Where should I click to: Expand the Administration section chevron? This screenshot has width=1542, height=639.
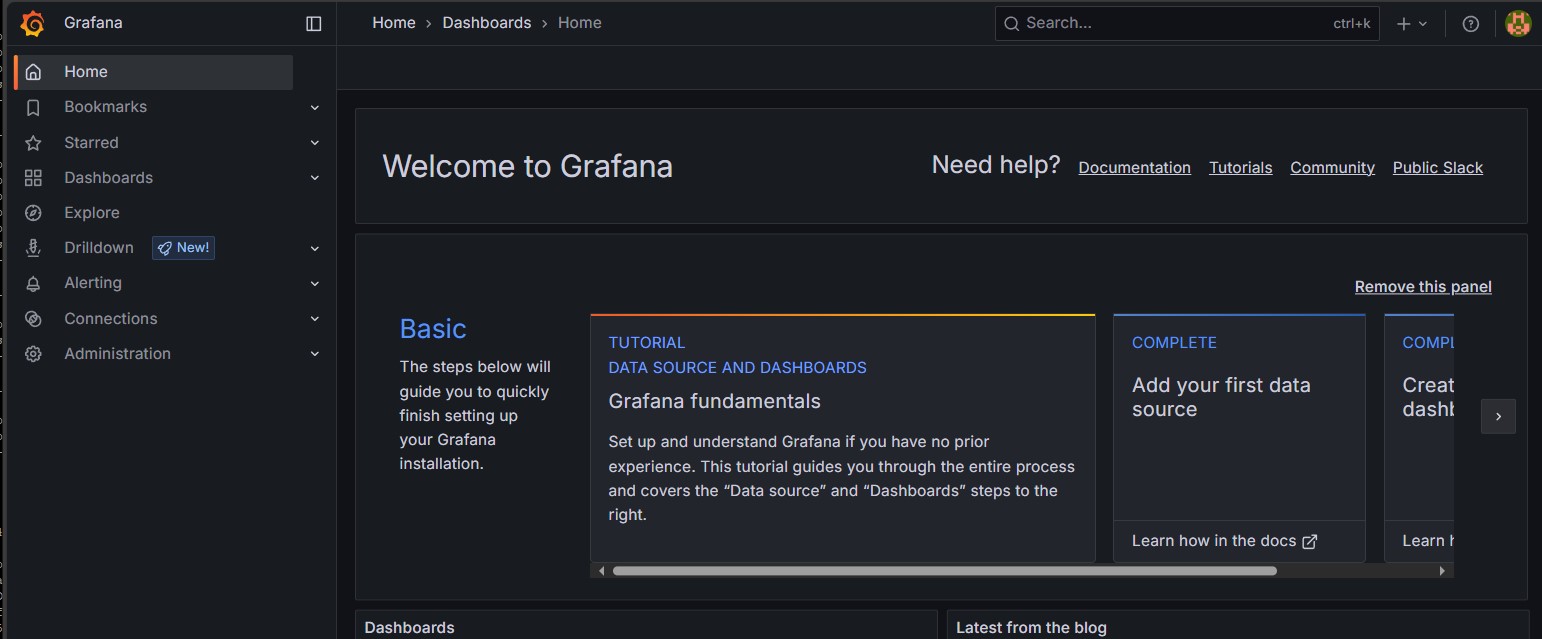(x=315, y=354)
